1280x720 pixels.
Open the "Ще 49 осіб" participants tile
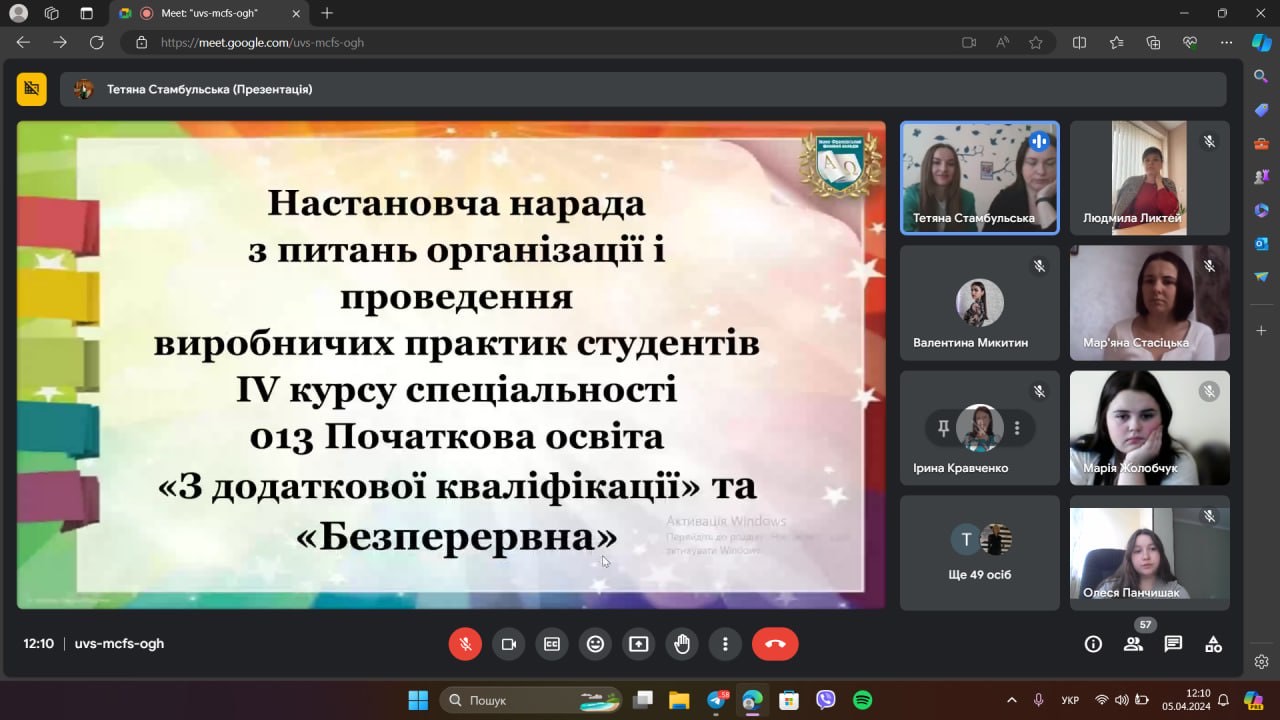[980, 553]
